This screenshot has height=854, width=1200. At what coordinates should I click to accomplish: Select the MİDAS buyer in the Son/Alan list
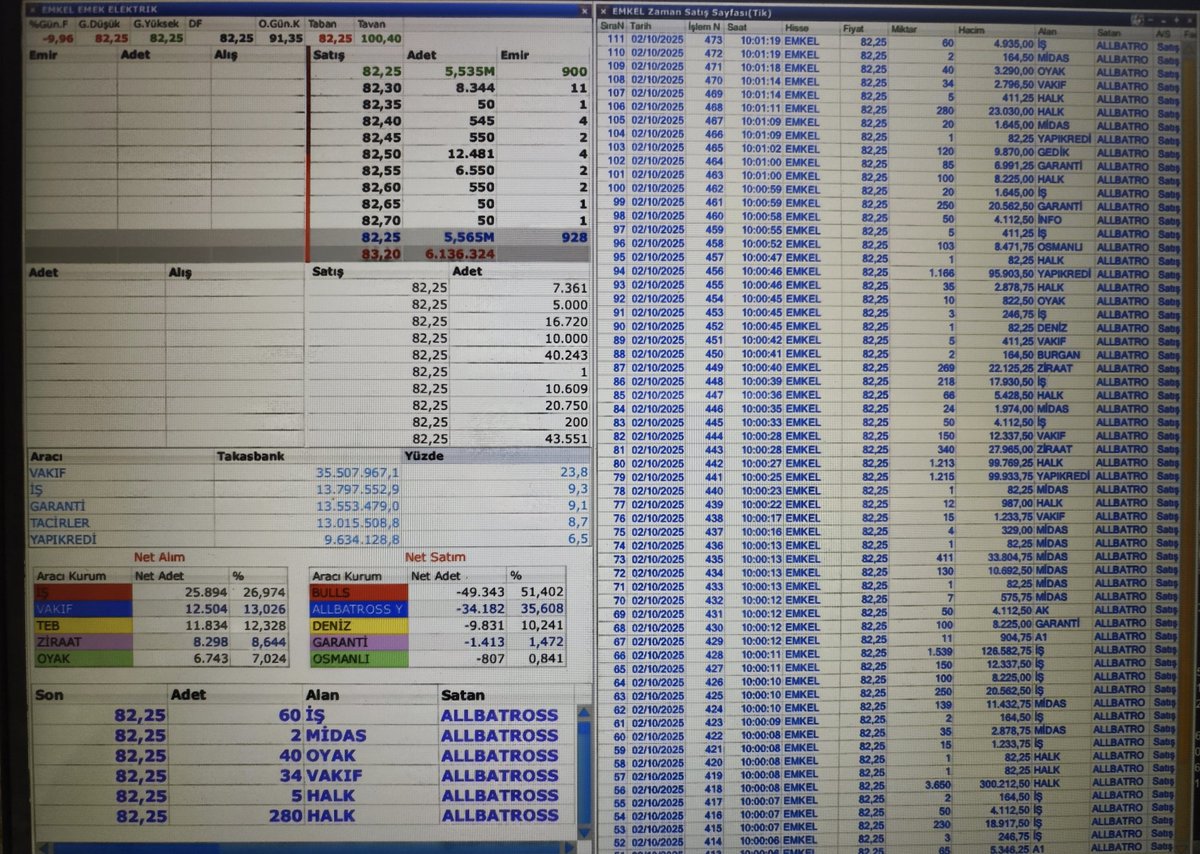pyautogui.click(x=336, y=735)
